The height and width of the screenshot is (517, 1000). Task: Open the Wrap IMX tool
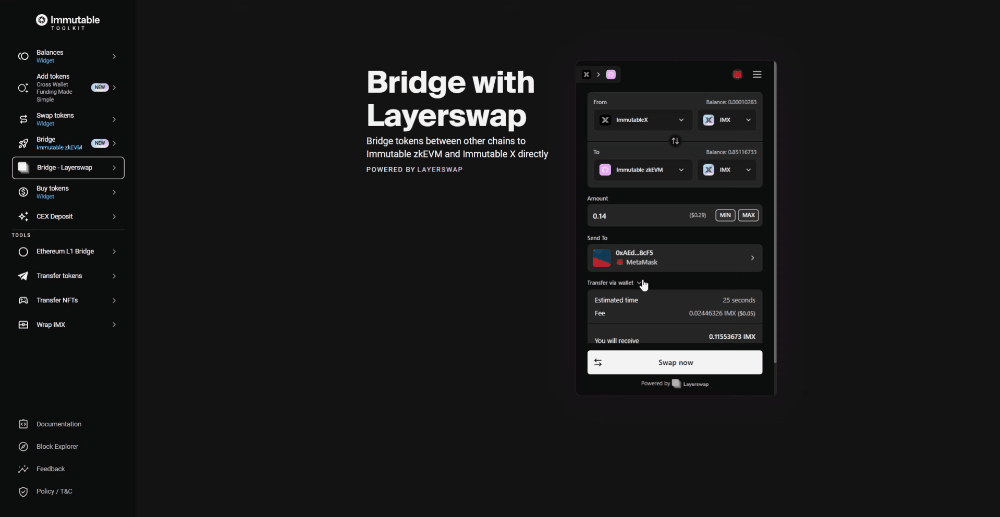[x=68, y=324]
